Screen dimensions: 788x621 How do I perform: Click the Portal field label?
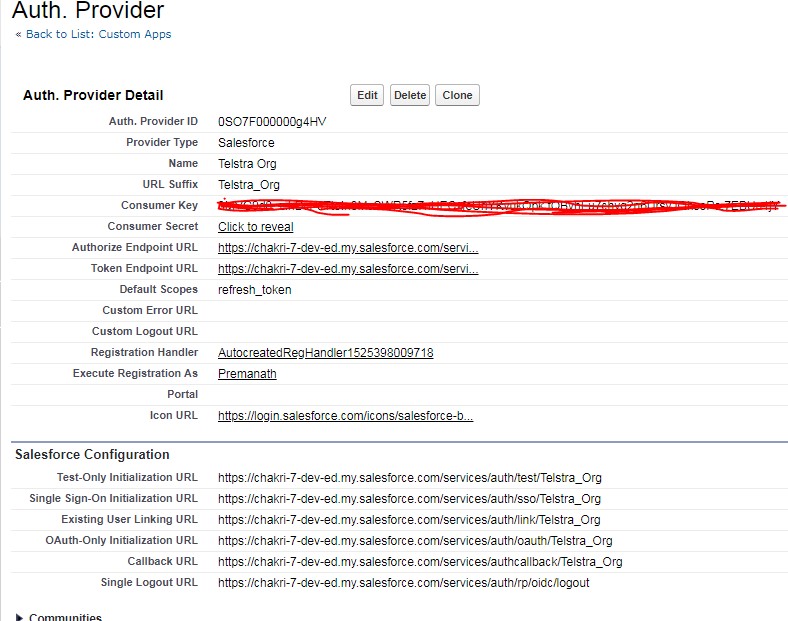pyautogui.click(x=182, y=394)
